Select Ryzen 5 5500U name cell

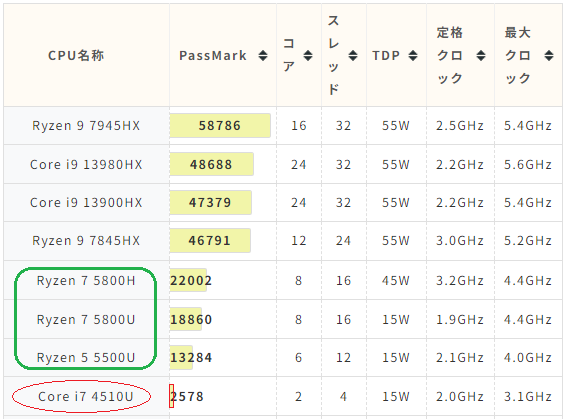[x=86, y=358]
